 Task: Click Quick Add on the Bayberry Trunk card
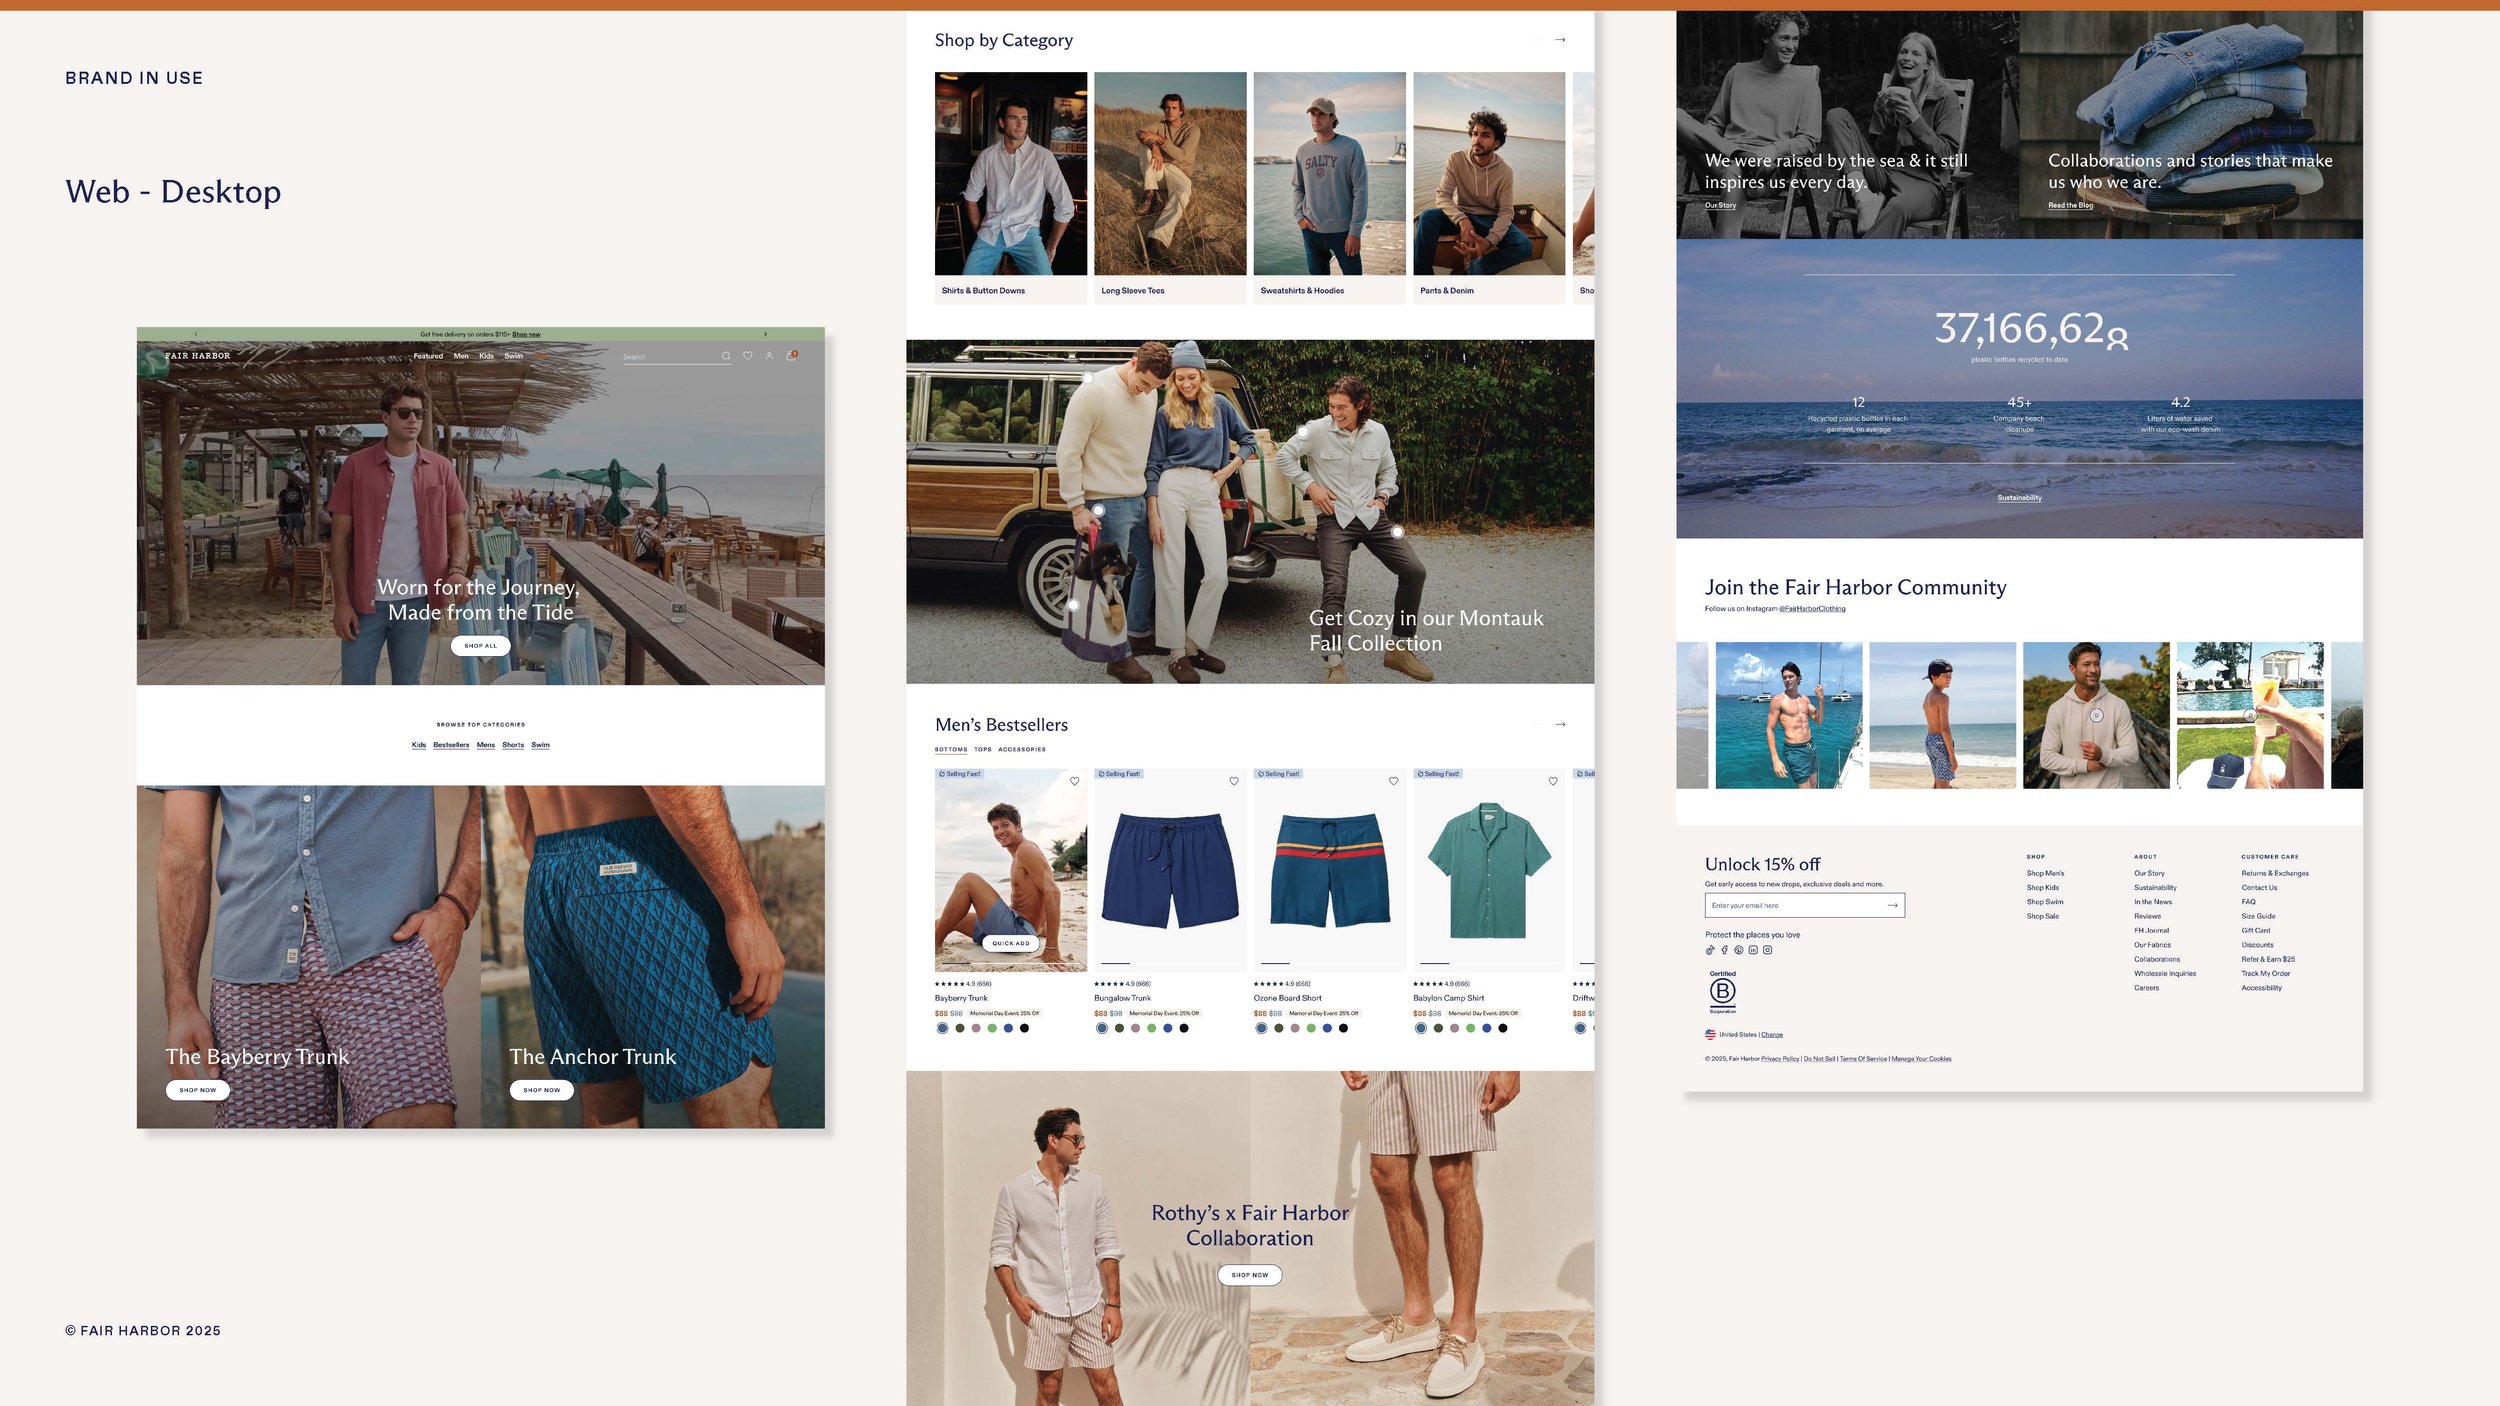click(x=1011, y=943)
